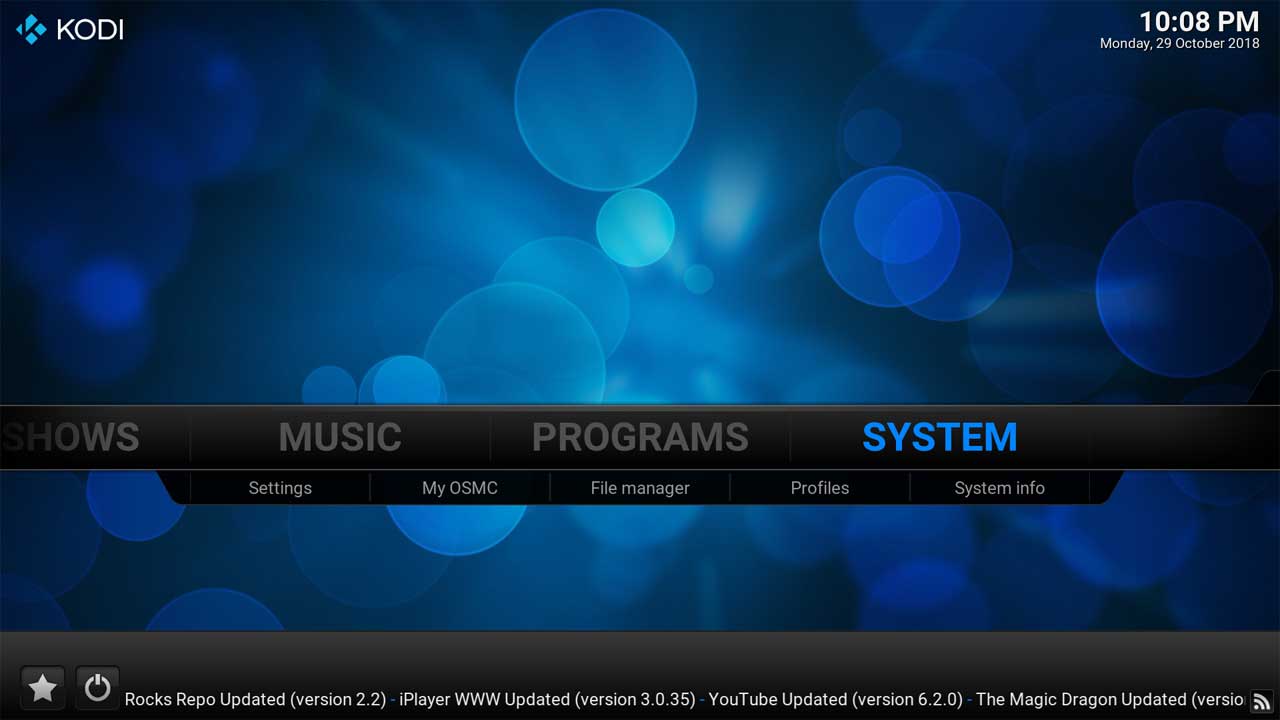Select the MUSIC main menu item

pos(340,437)
